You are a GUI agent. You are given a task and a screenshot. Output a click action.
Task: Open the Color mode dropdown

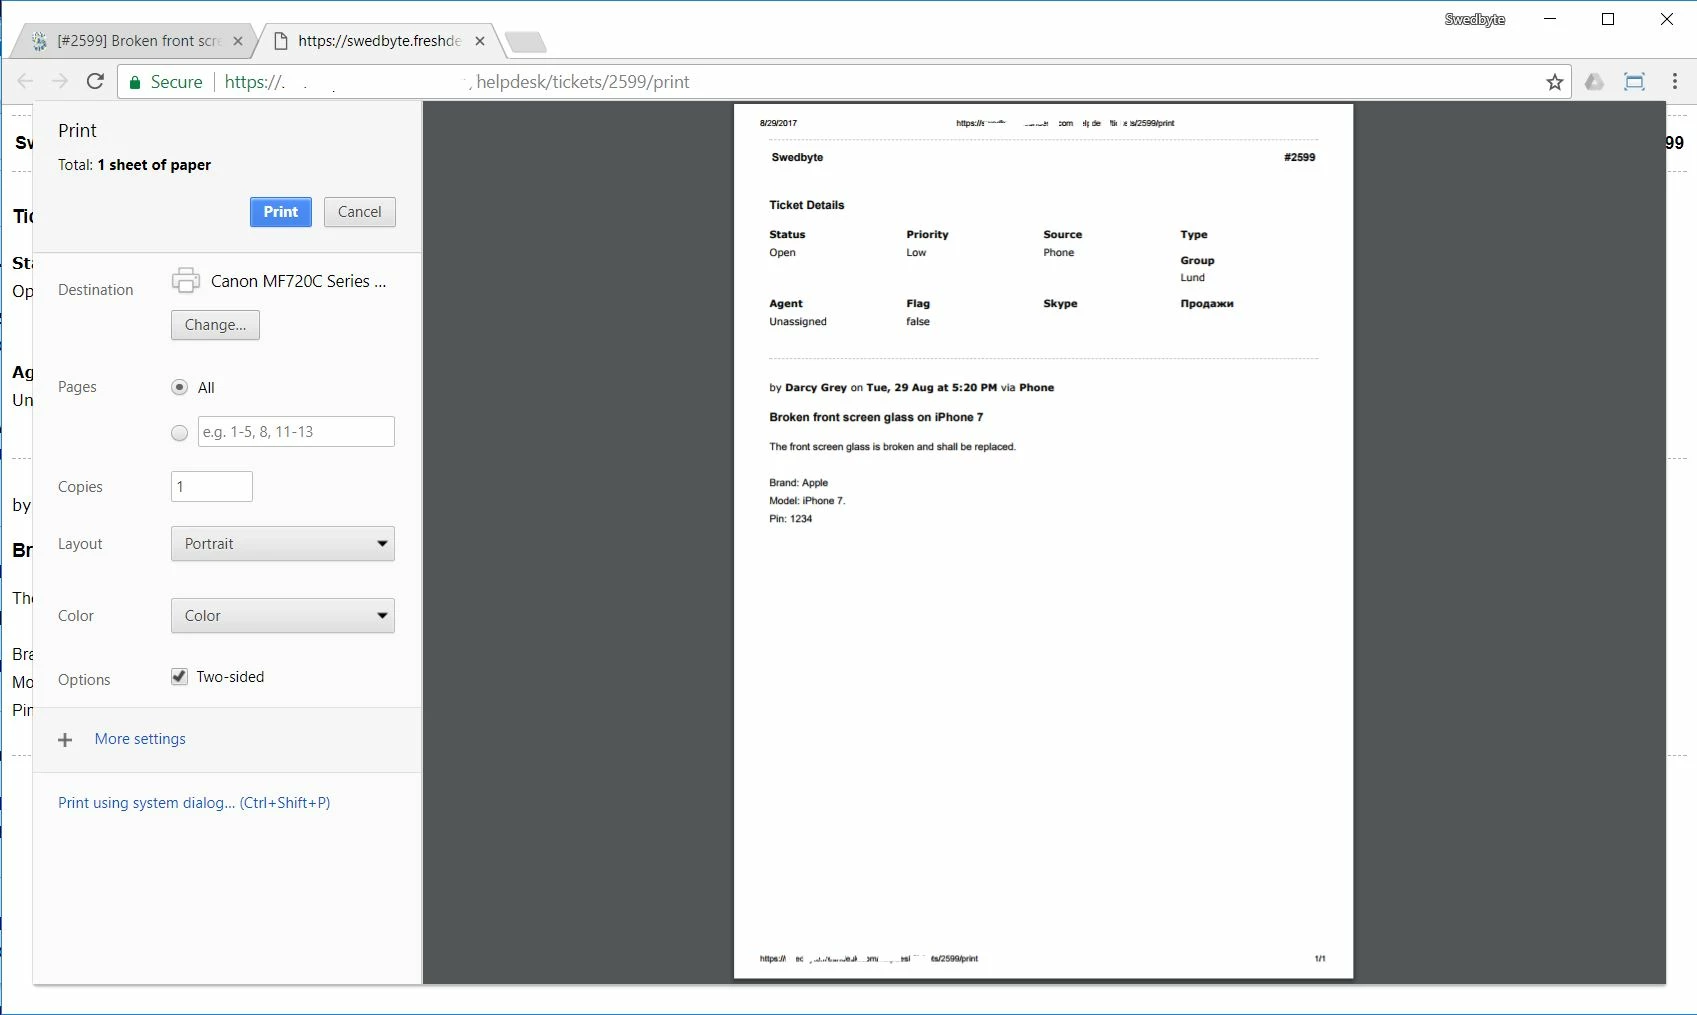coord(283,616)
